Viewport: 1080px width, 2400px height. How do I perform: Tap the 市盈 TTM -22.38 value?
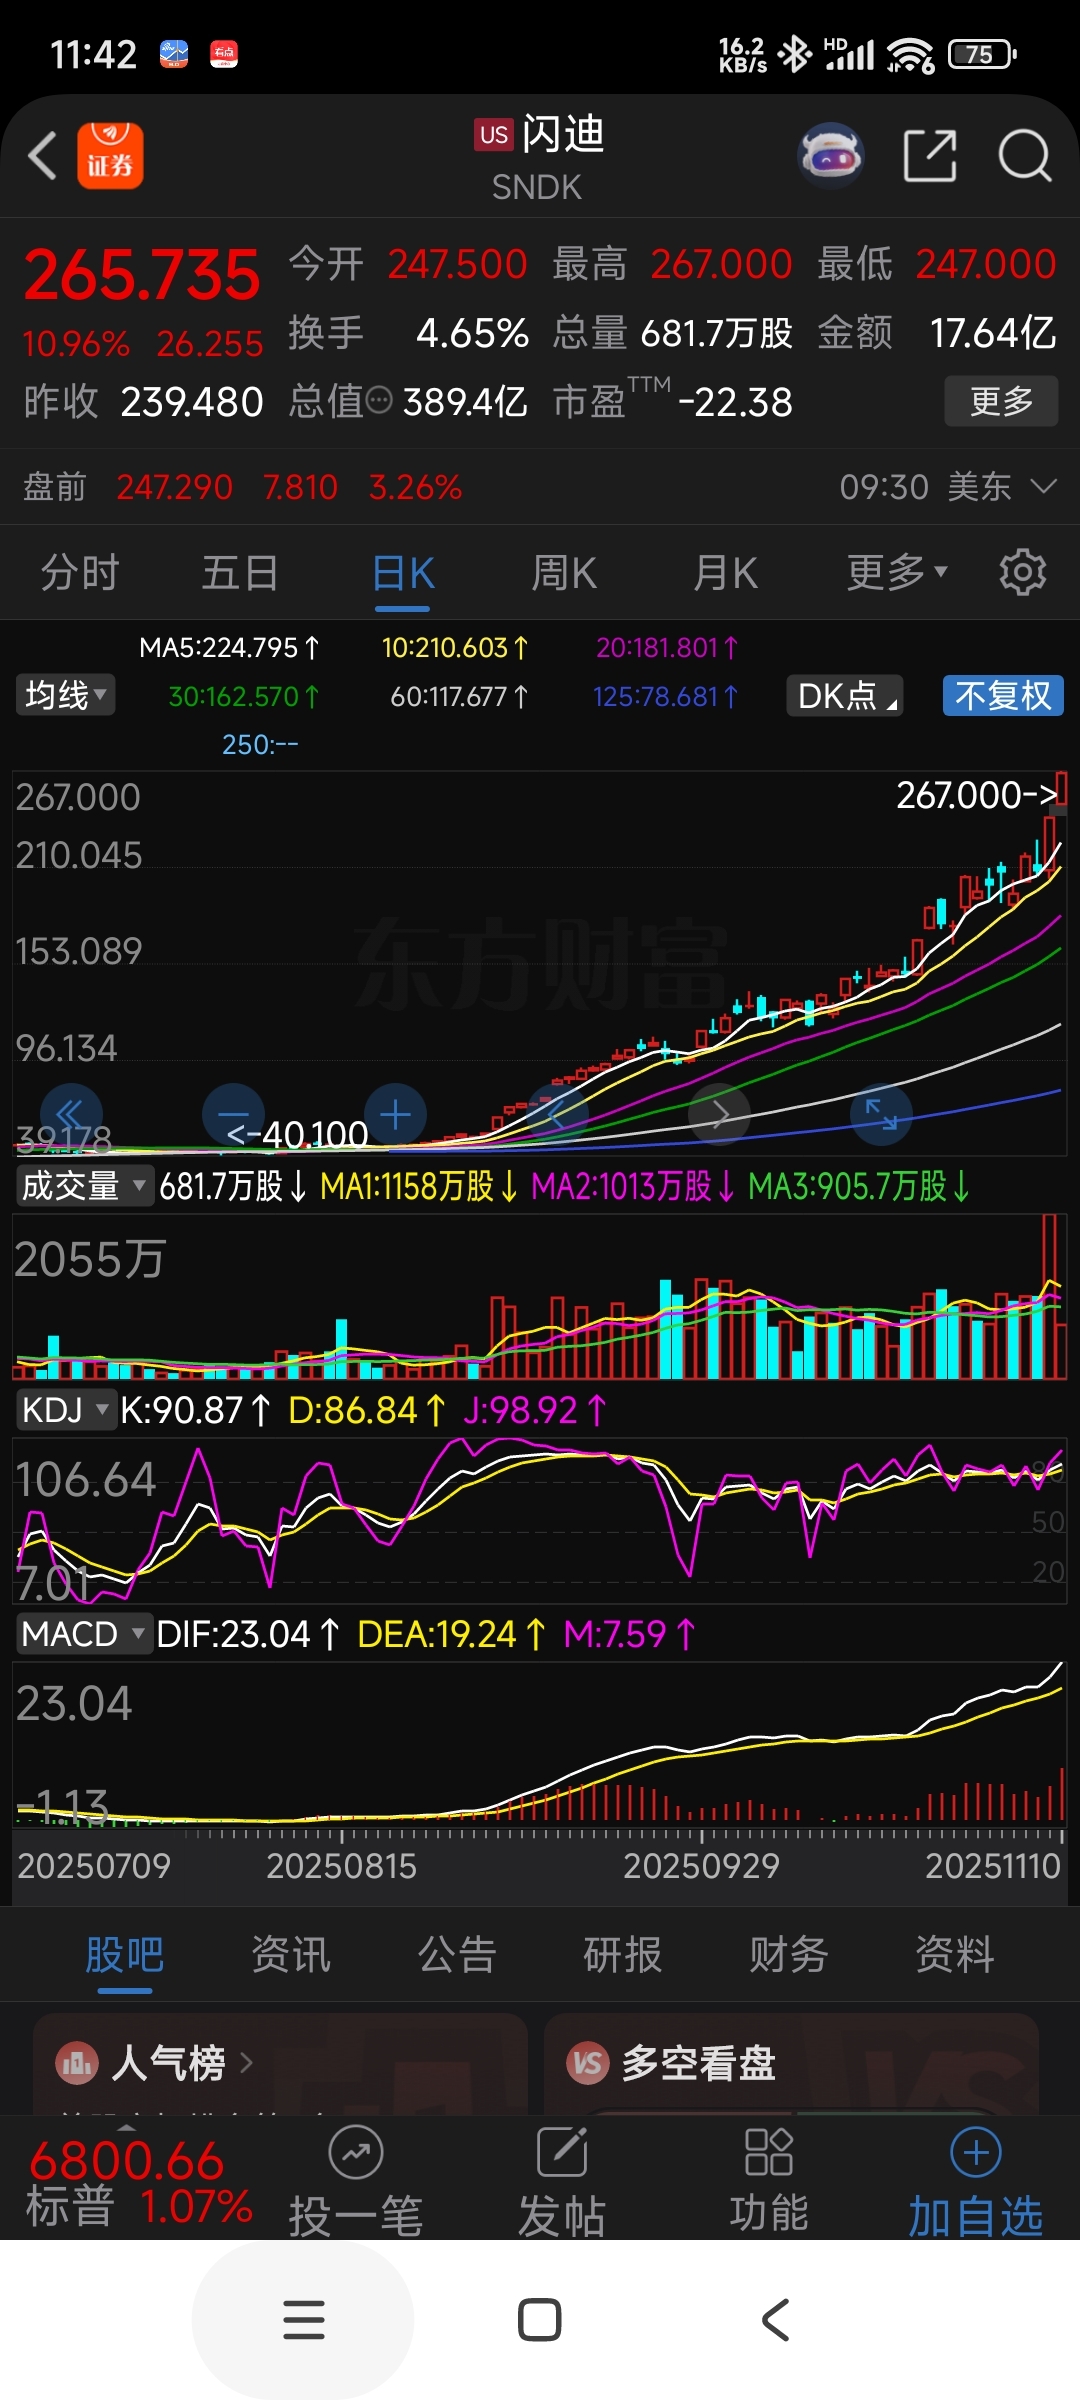click(673, 401)
